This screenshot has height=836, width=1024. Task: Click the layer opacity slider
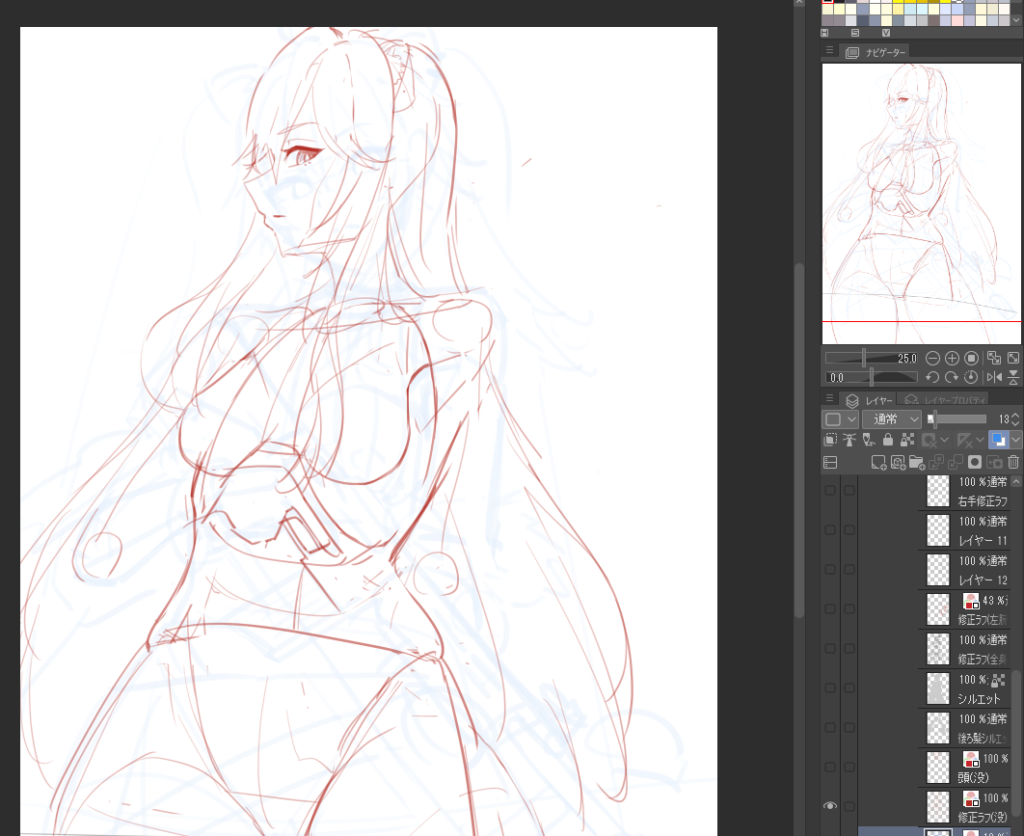point(960,419)
